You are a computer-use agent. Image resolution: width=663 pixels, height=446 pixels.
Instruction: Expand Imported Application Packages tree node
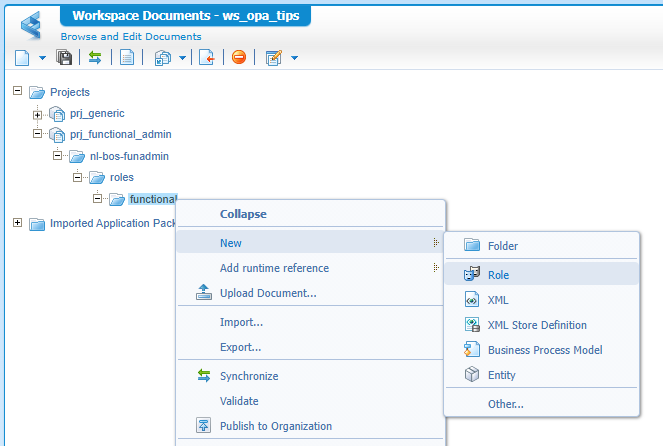coord(17,223)
